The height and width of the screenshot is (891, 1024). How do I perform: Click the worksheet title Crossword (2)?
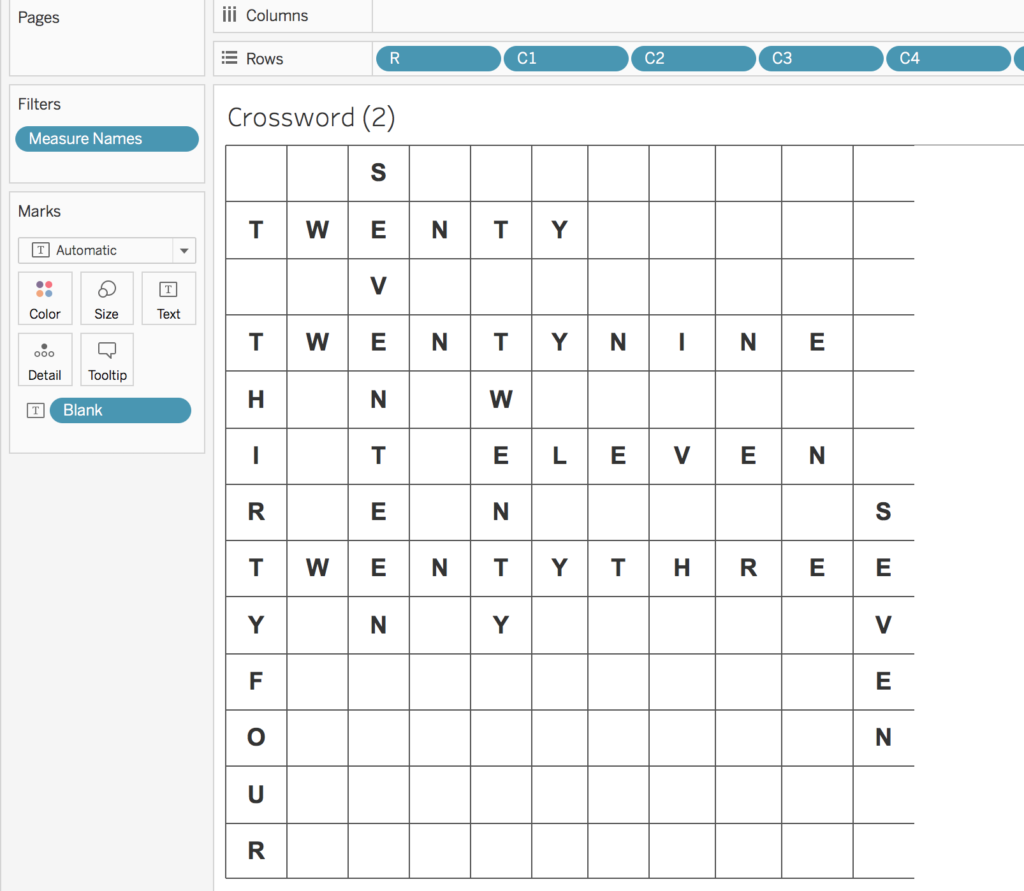[x=312, y=117]
